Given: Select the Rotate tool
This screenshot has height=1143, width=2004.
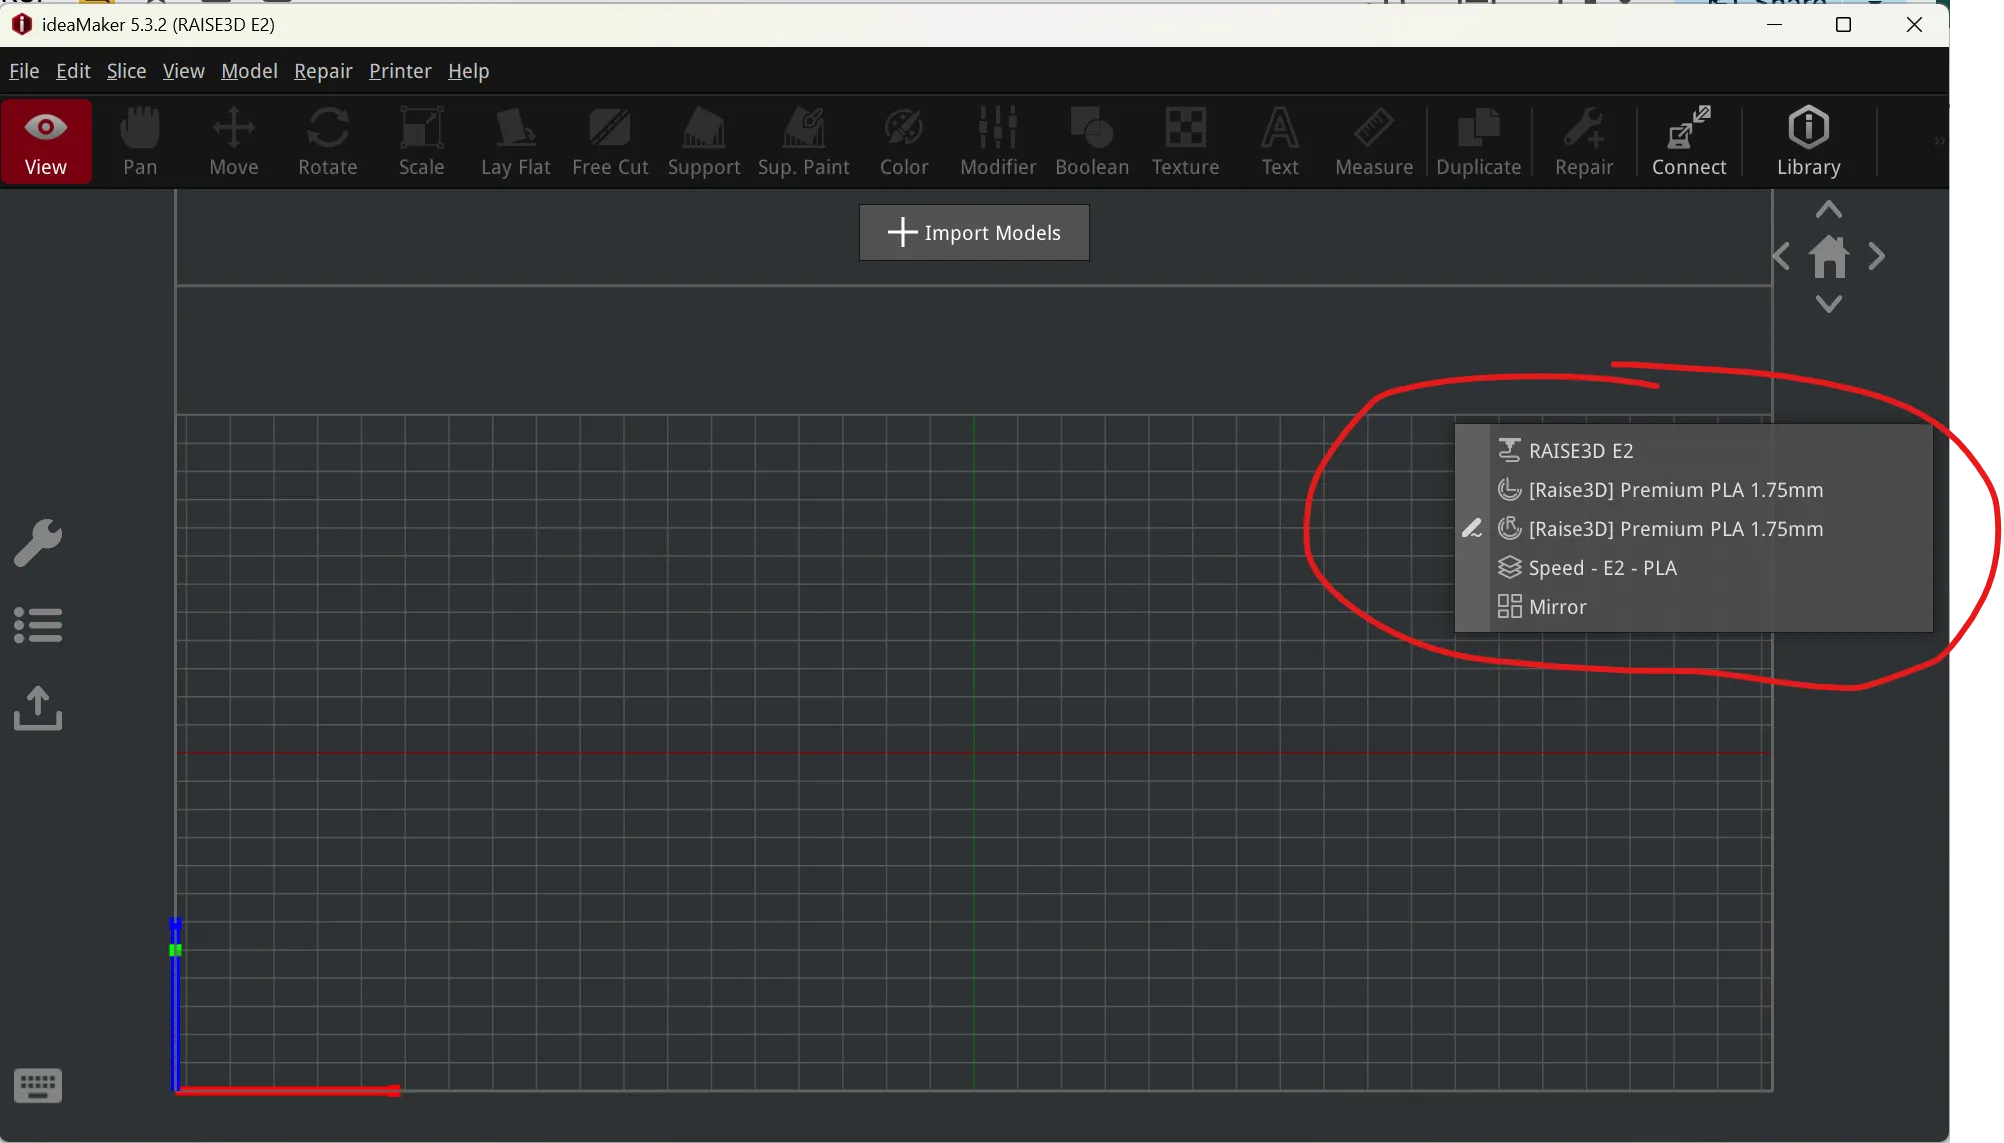Looking at the screenshot, I should pos(328,141).
